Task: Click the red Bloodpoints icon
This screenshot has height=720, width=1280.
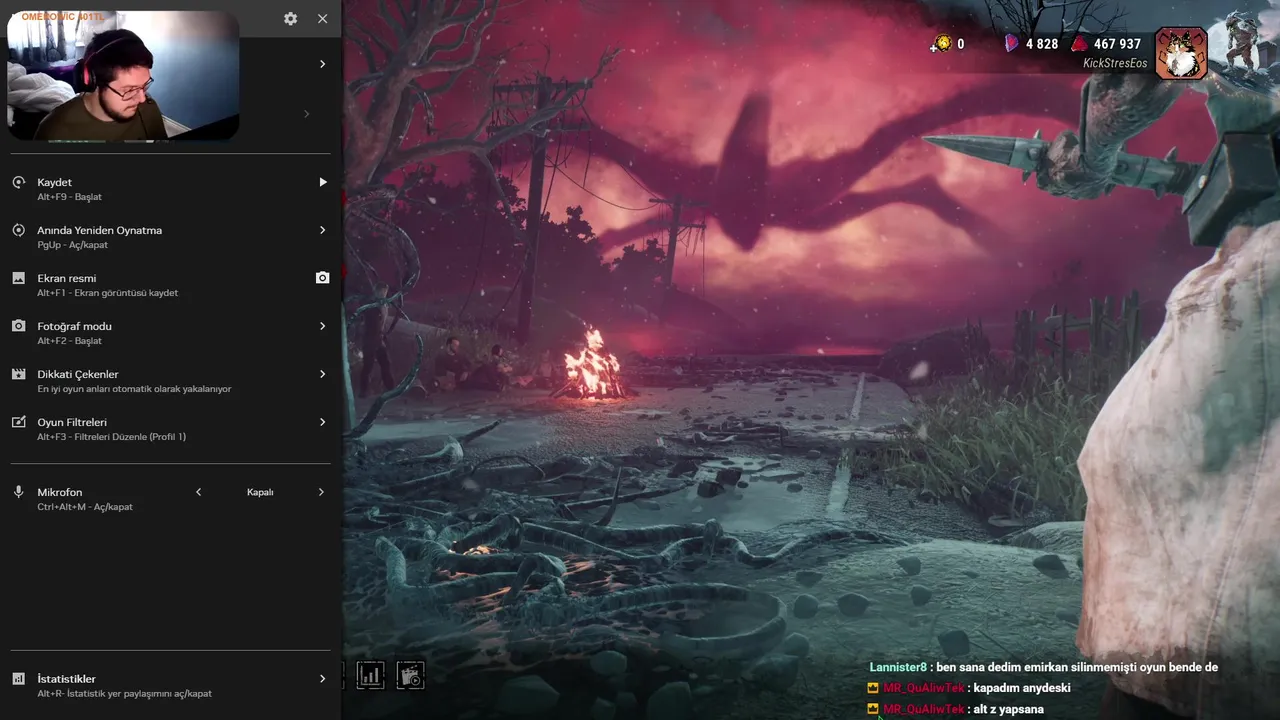Action: (1079, 44)
